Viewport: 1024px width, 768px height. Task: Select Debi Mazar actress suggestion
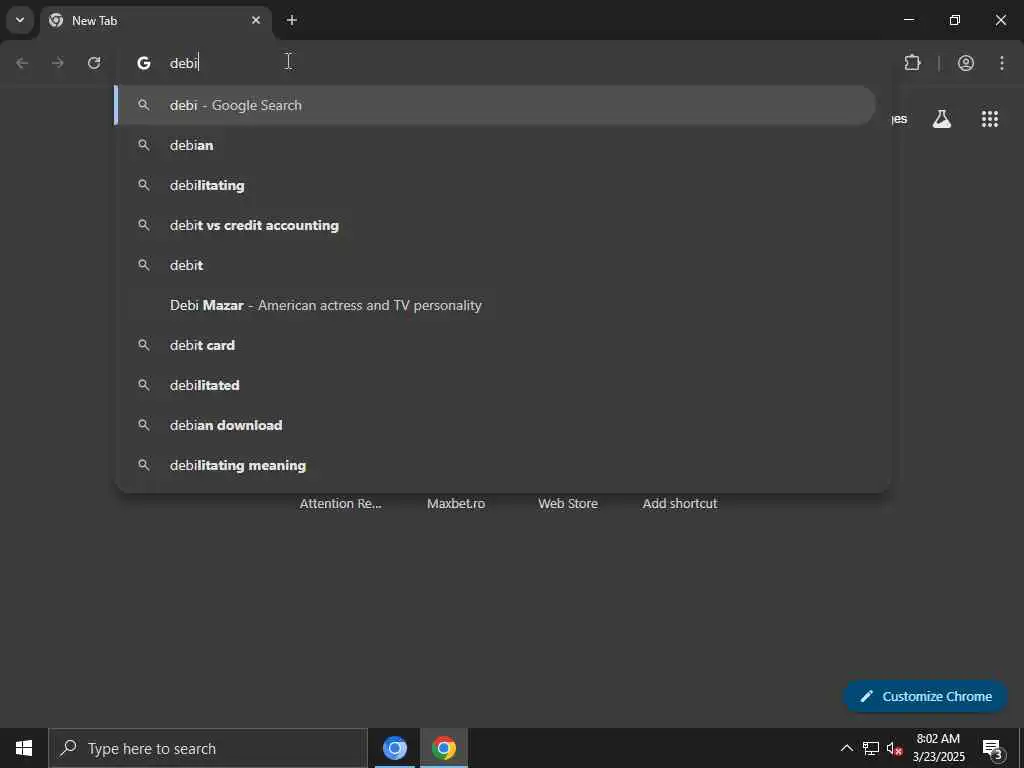[495, 305]
